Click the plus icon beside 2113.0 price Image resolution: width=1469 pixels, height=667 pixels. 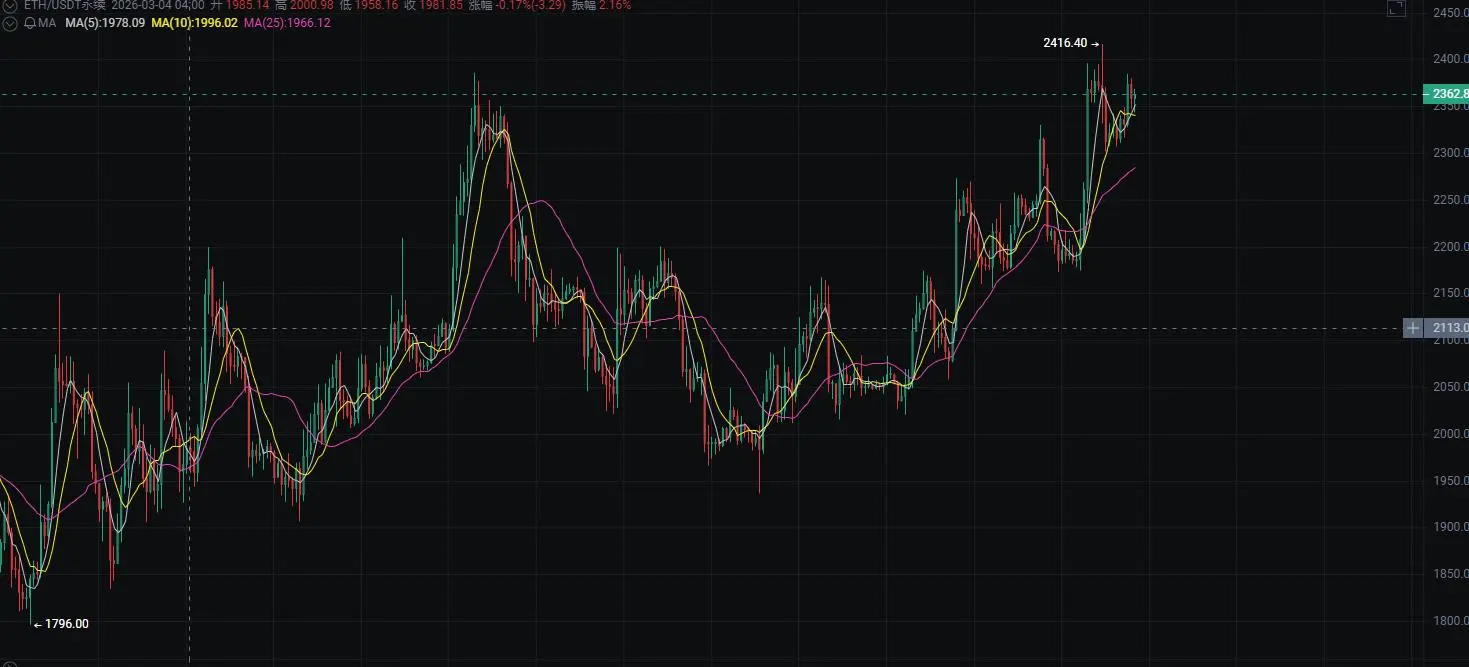1412,328
